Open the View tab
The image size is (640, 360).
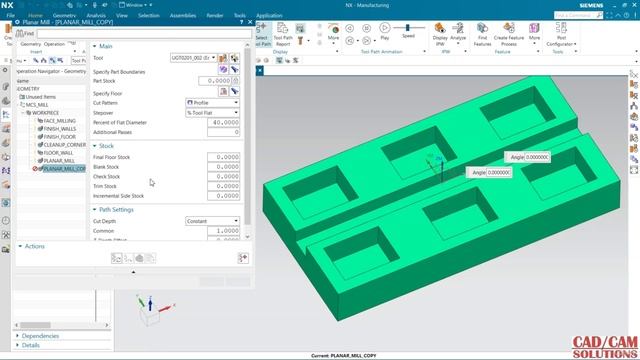point(122,15)
